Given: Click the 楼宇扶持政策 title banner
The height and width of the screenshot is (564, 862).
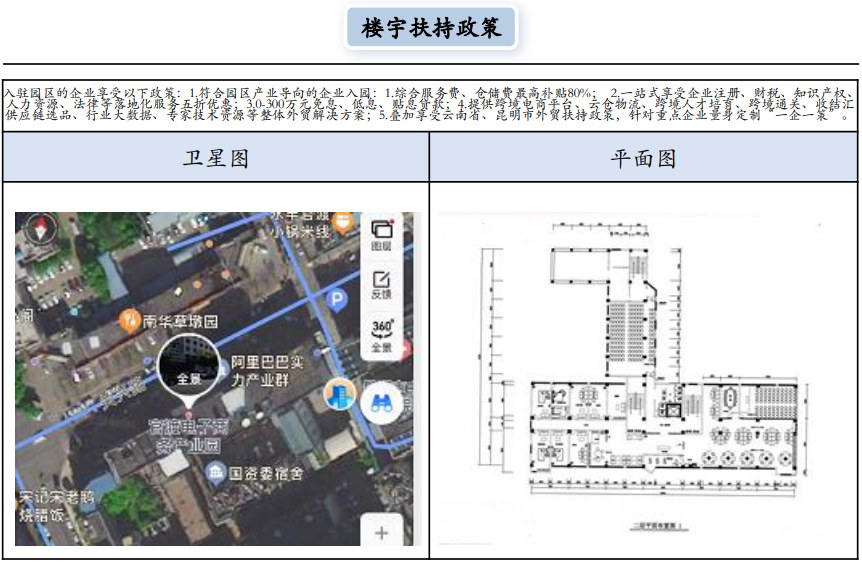Looking at the screenshot, I should pyautogui.click(x=431, y=27).
